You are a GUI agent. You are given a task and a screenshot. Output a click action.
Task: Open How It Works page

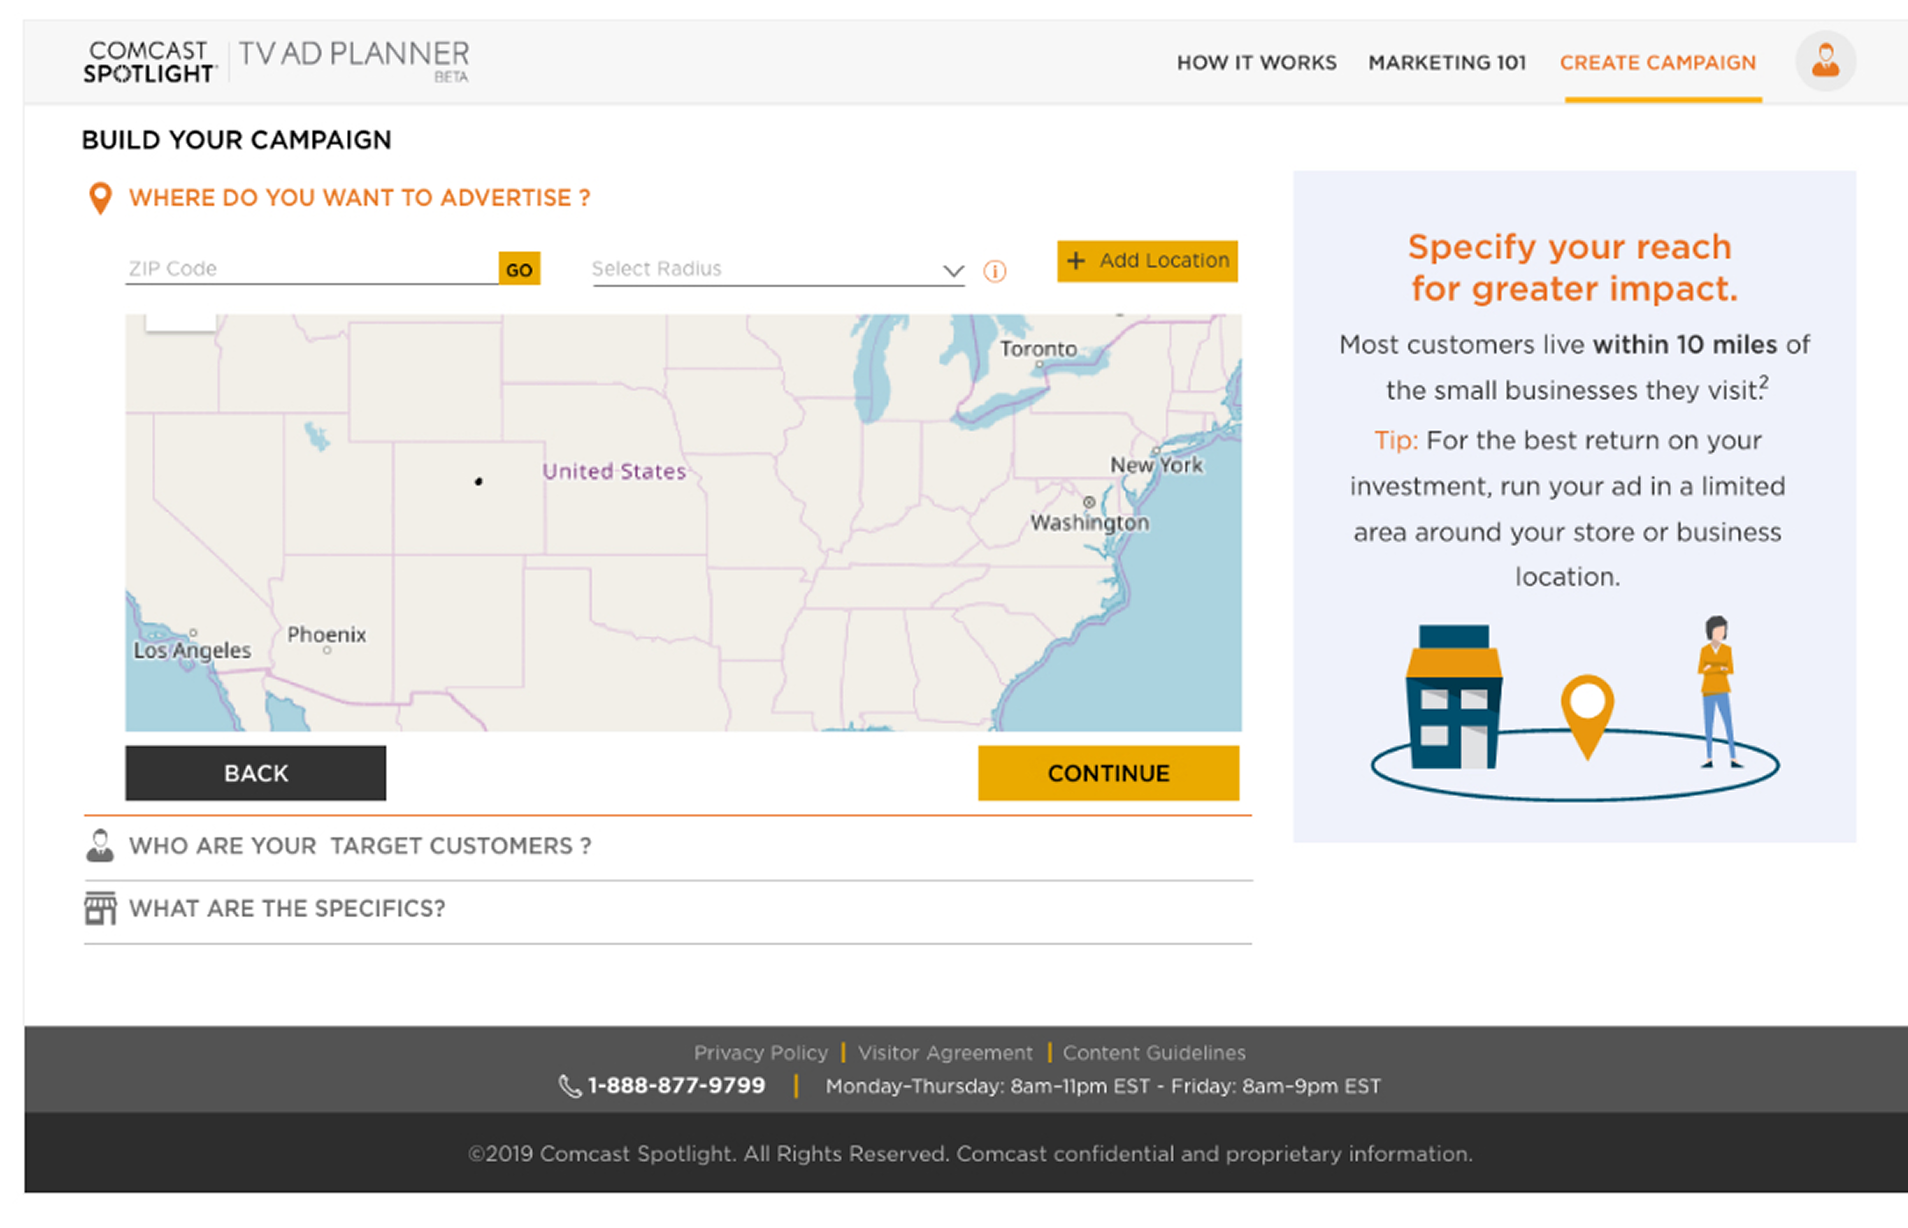(1256, 63)
